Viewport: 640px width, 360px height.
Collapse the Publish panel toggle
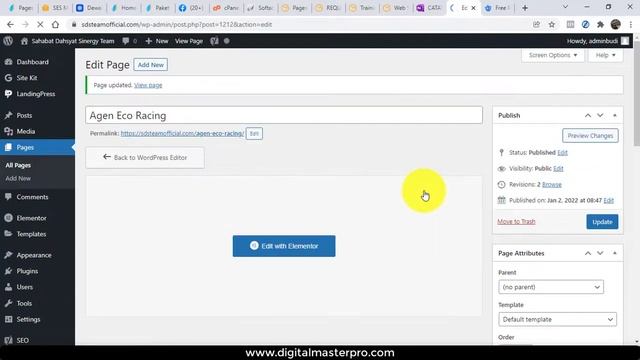[x=615, y=116]
